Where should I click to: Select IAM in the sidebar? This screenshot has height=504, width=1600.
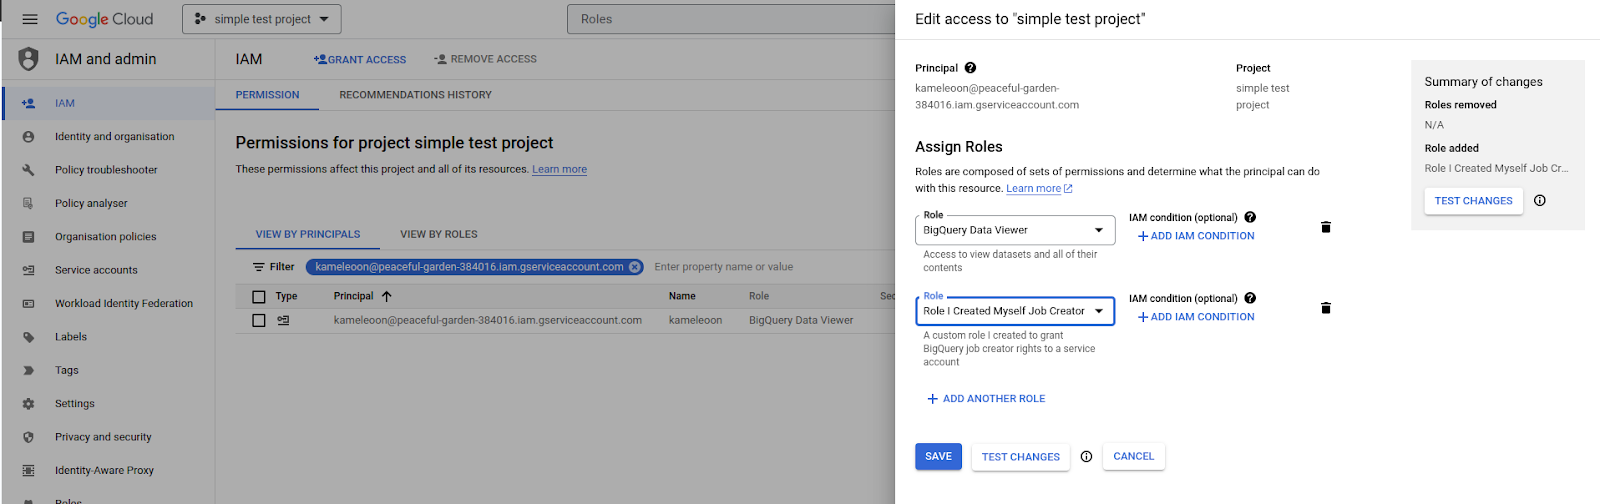[108, 103]
